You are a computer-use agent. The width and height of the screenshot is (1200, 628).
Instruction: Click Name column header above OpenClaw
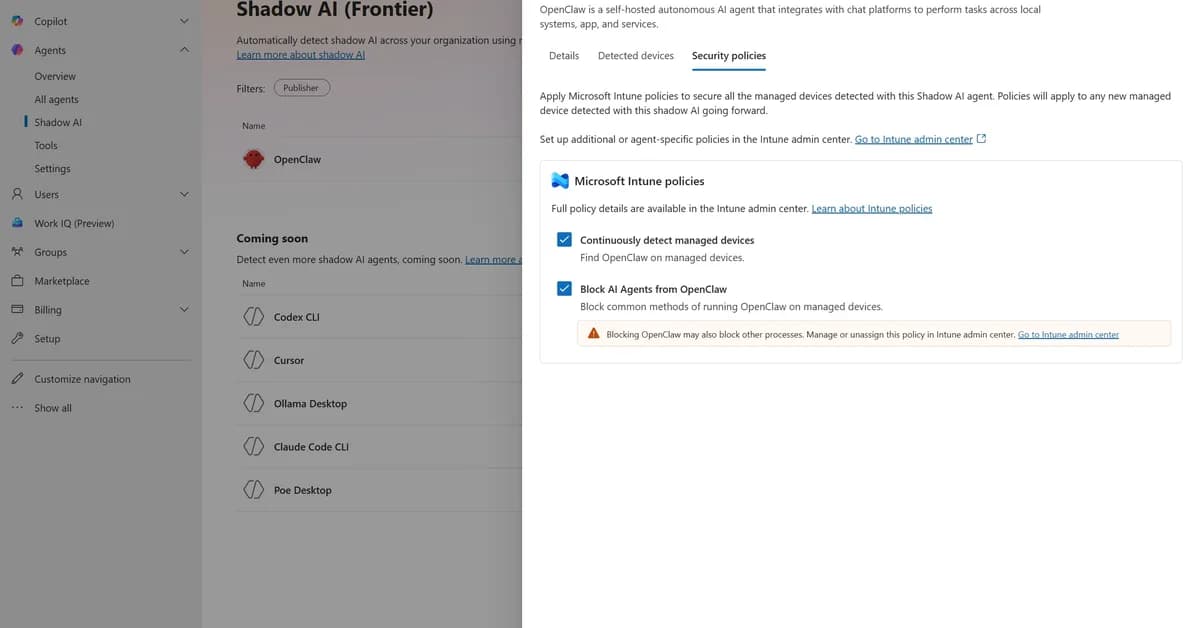pyautogui.click(x=254, y=126)
